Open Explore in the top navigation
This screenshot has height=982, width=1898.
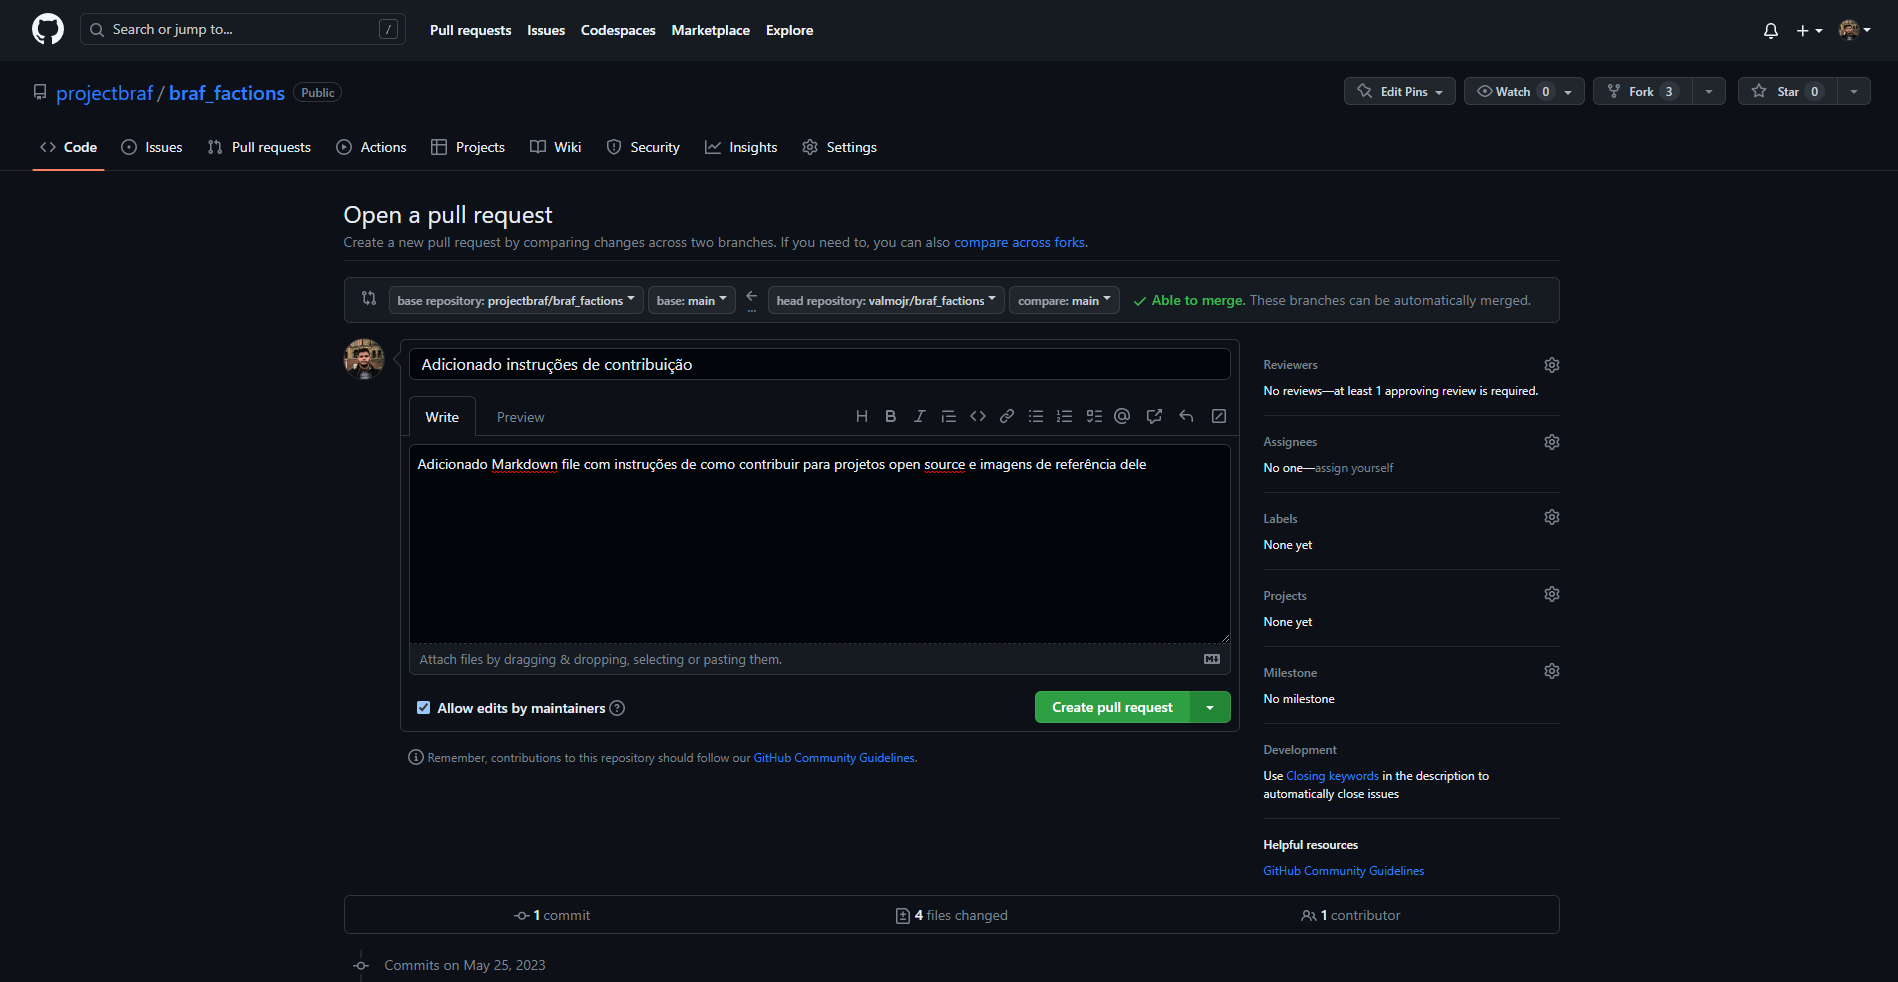[x=790, y=30]
